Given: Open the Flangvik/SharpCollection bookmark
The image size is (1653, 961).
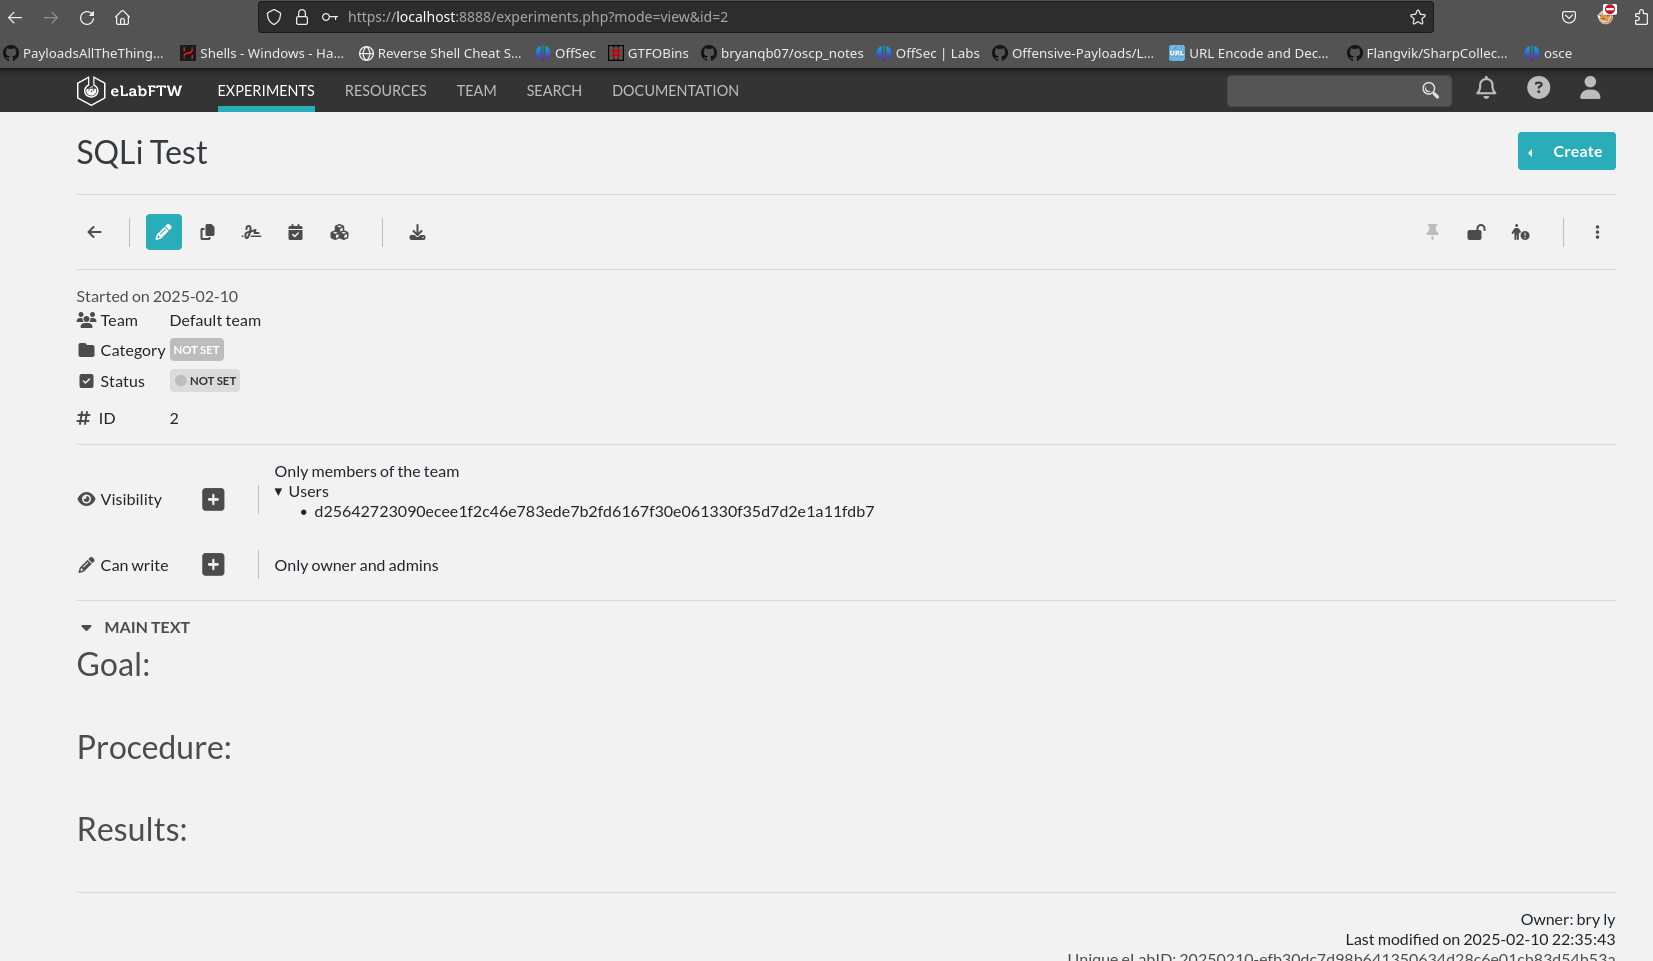Looking at the screenshot, I should 1427,53.
